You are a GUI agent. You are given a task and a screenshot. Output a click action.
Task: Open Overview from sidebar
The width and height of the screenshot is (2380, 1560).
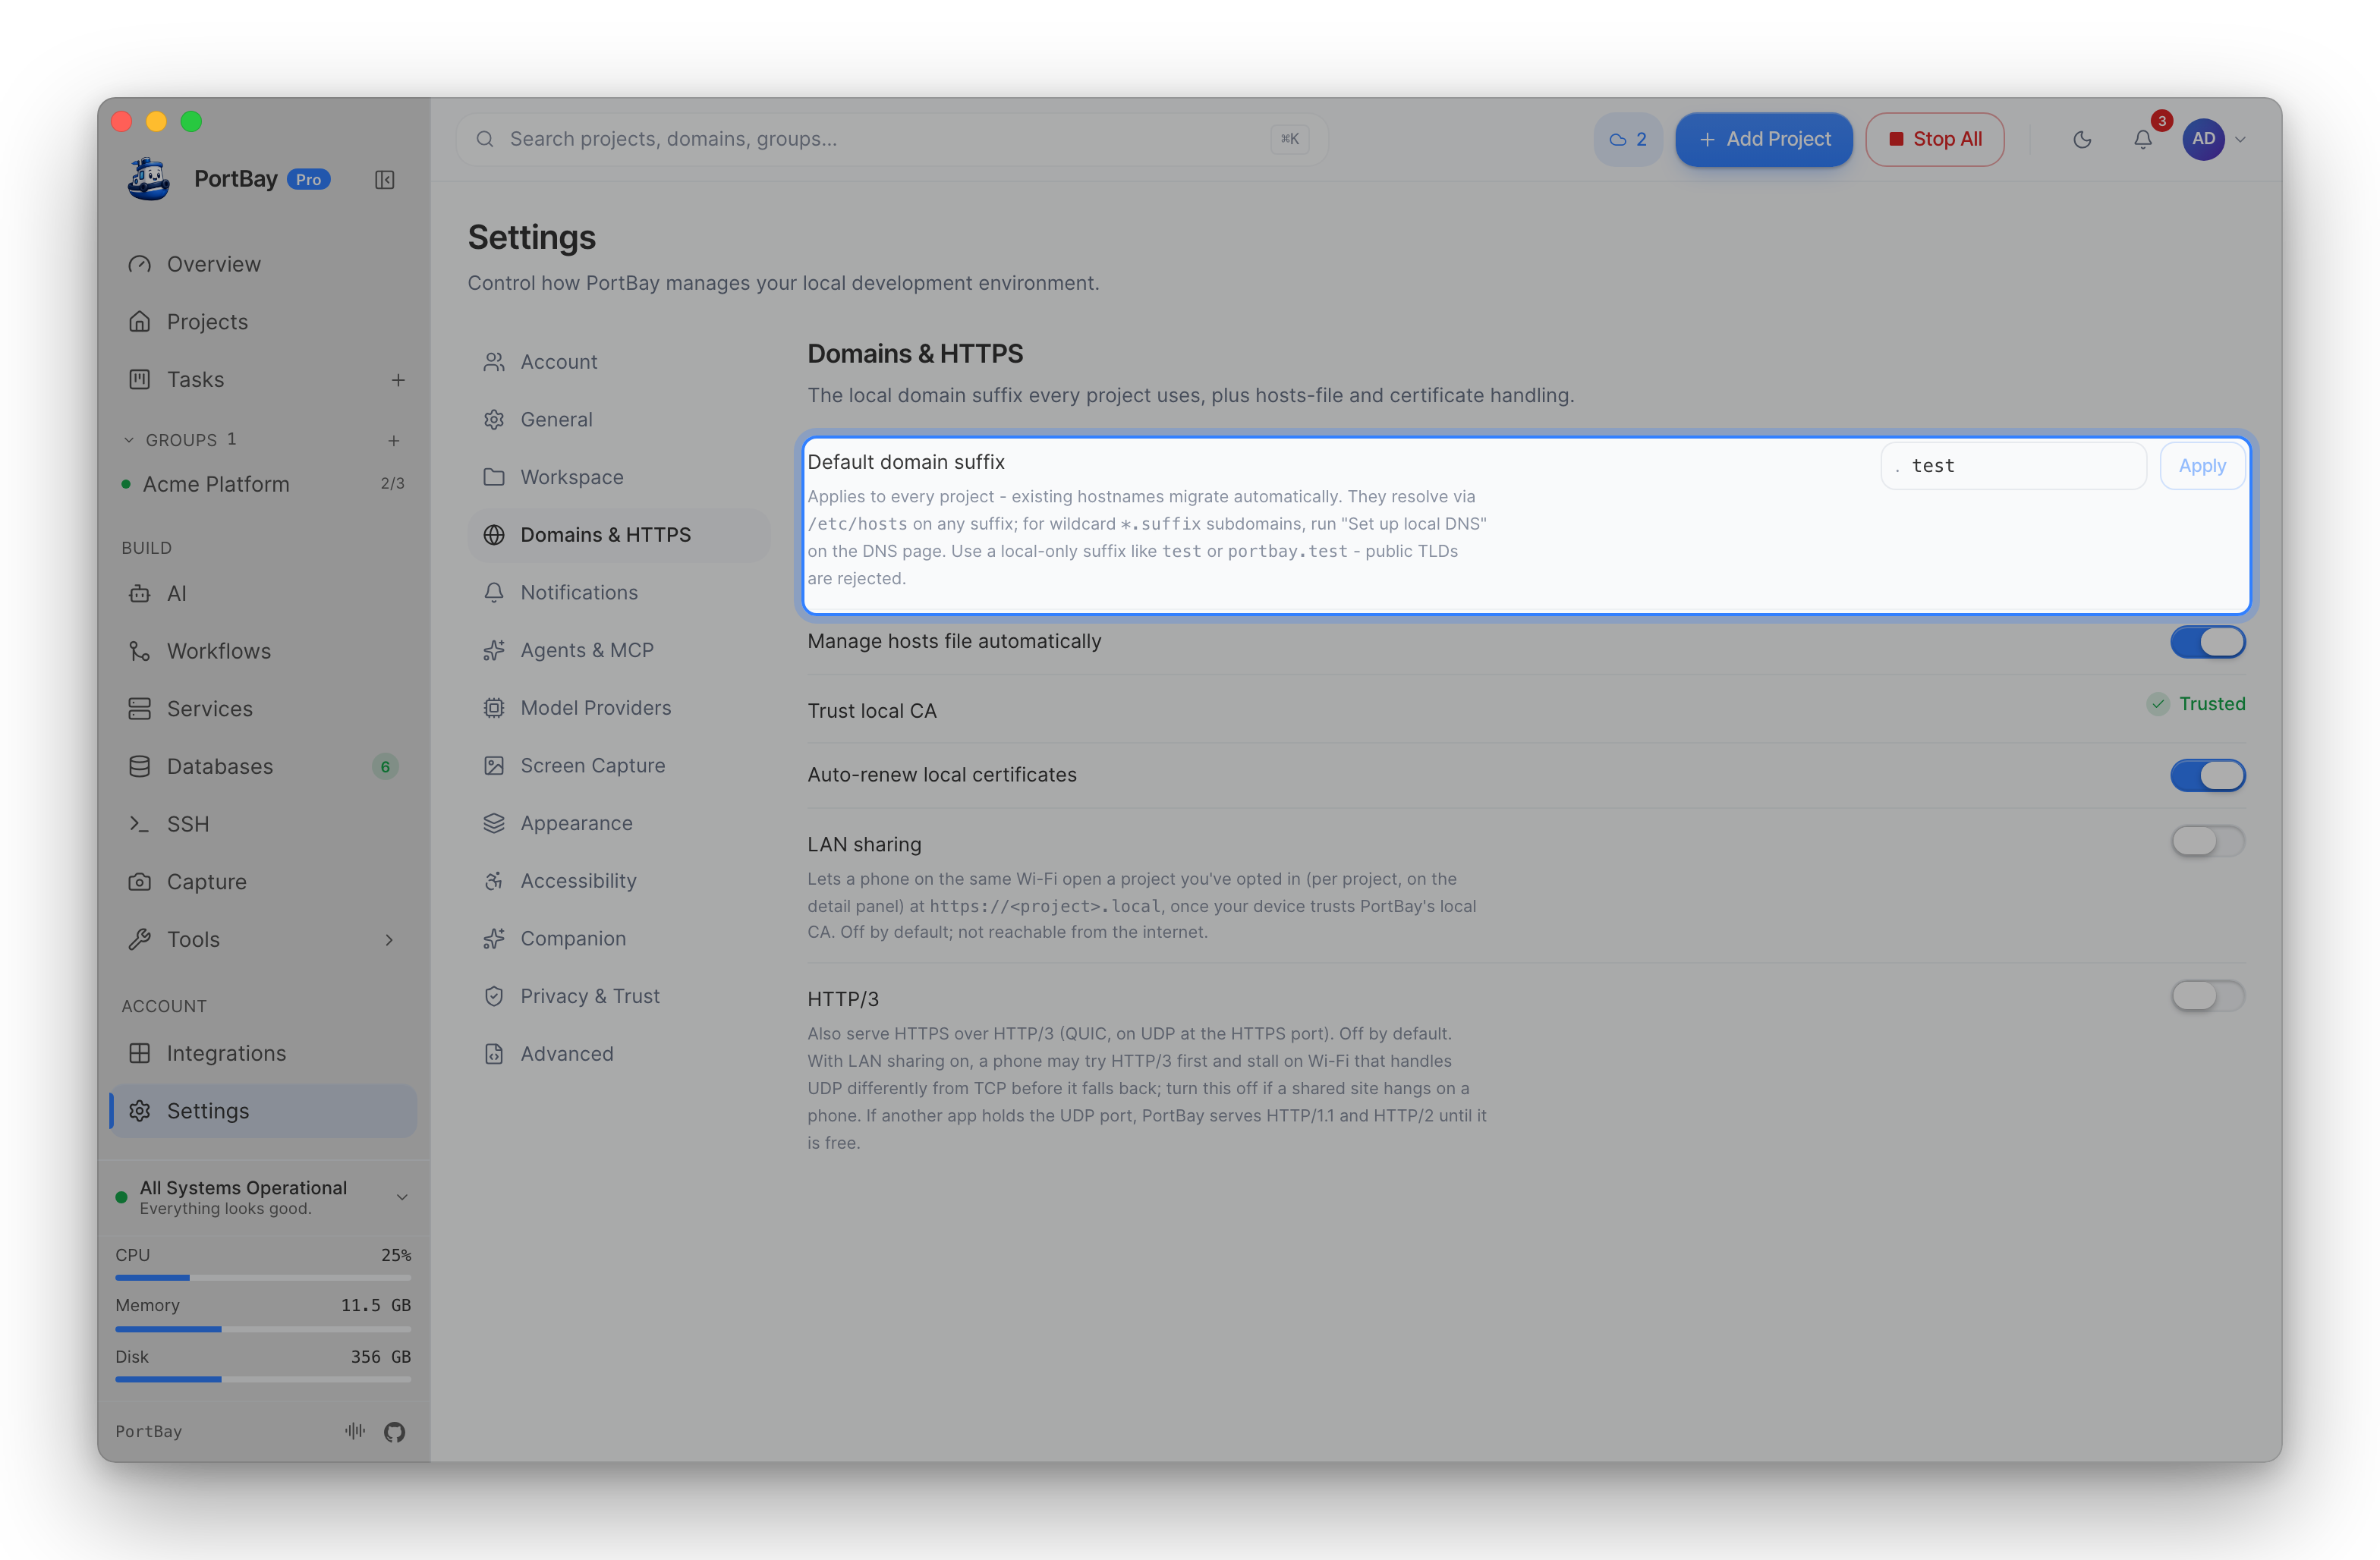coord(263,264)
